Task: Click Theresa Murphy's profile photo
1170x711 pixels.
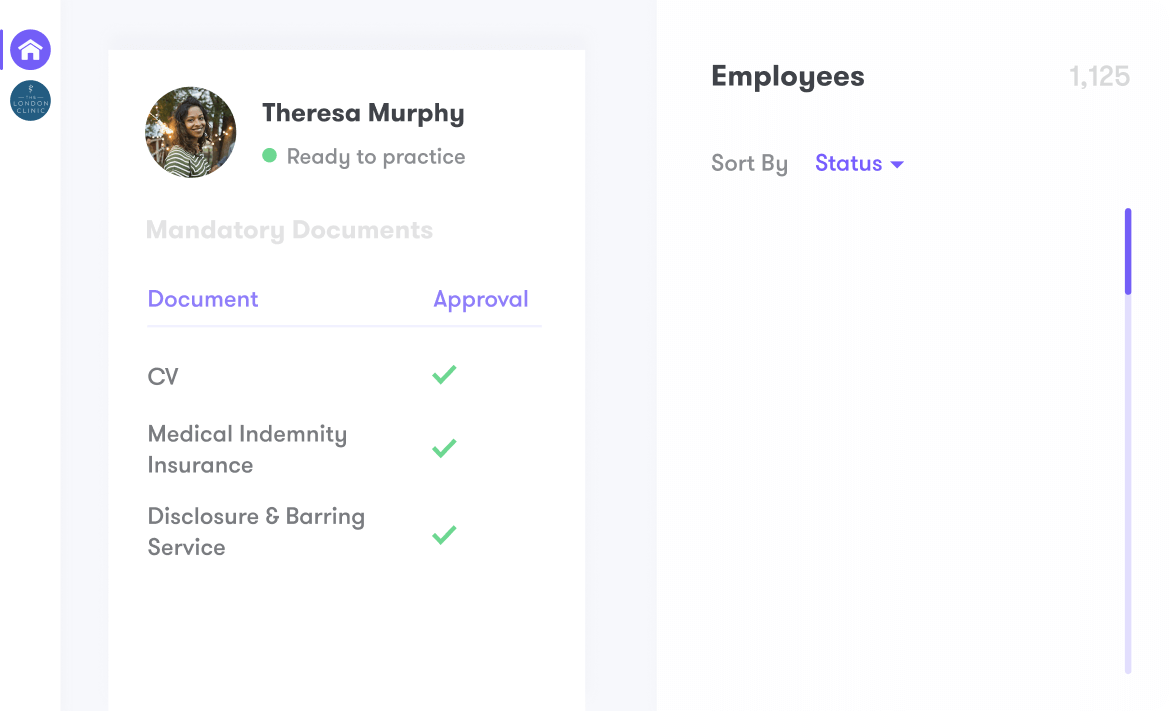Action: pyautogui.click(x=191, y=132)
